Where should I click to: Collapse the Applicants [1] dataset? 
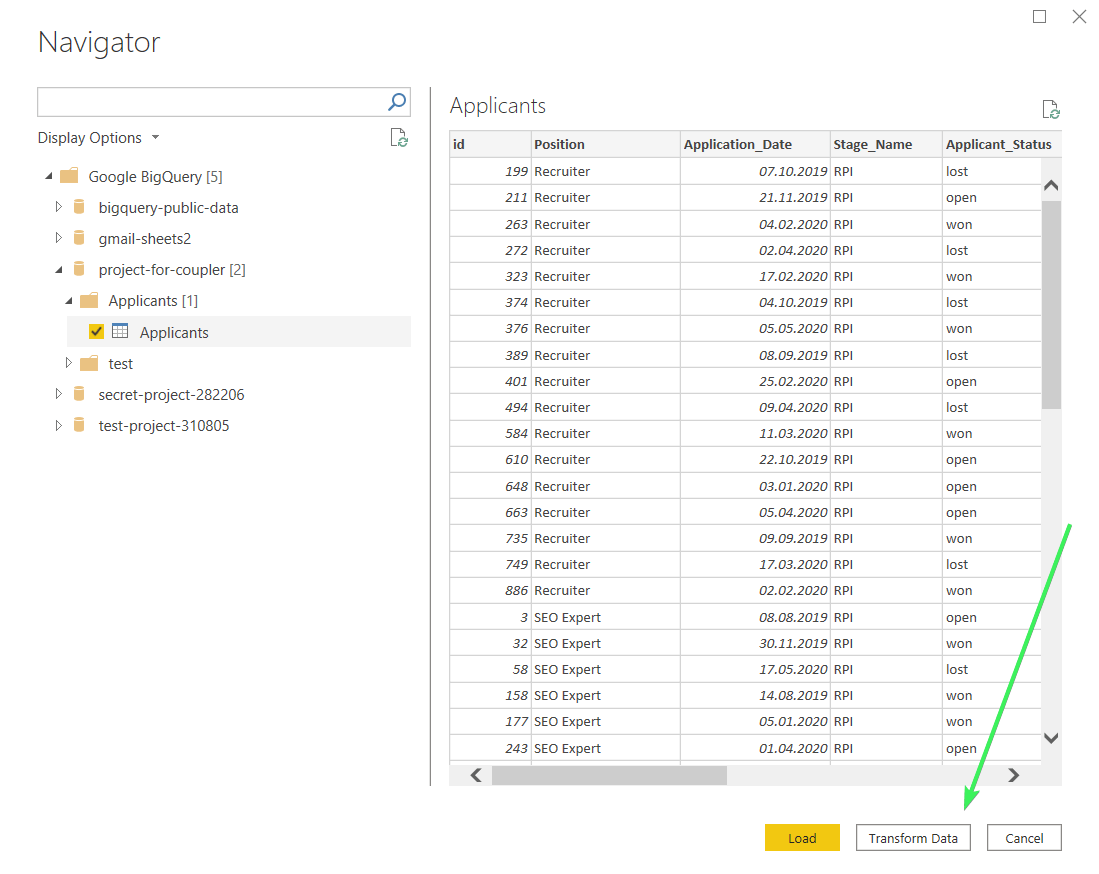coord(69,301)
